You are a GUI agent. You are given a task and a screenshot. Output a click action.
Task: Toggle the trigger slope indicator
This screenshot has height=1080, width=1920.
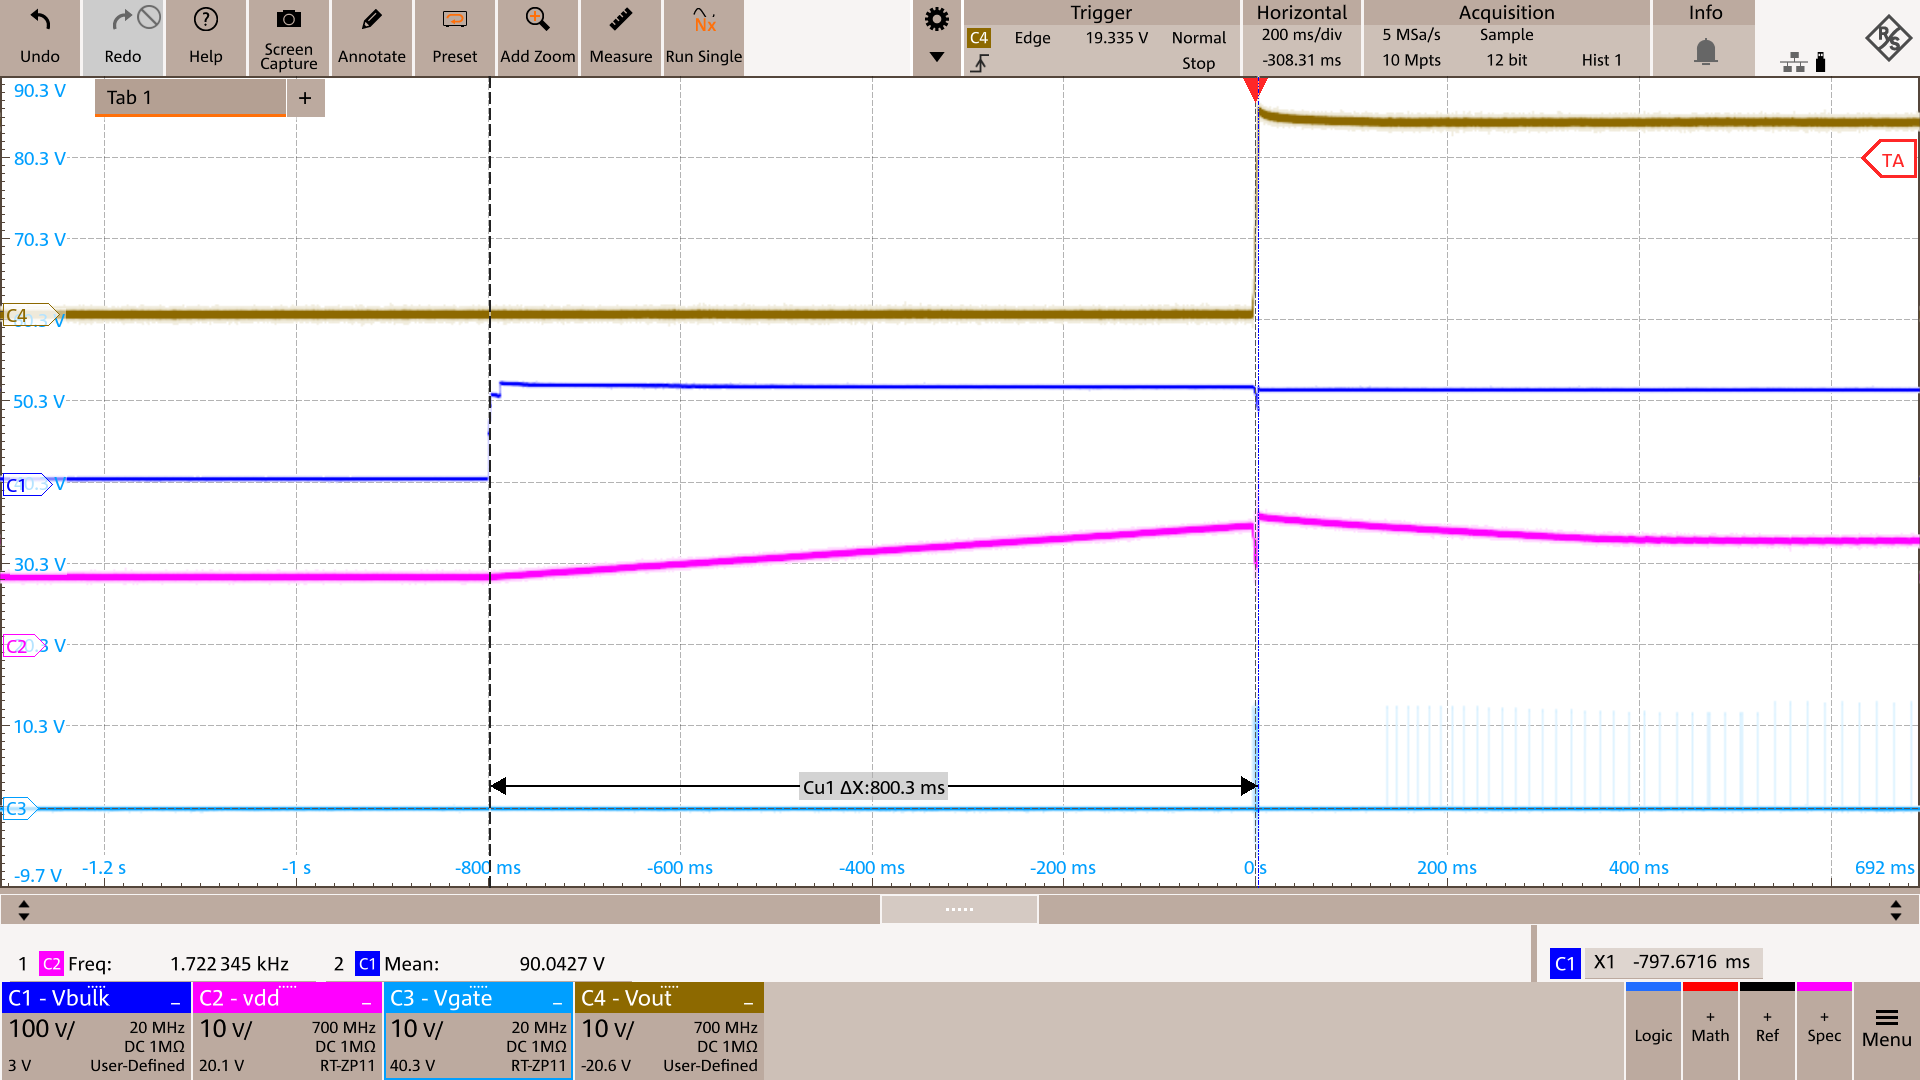980,62
